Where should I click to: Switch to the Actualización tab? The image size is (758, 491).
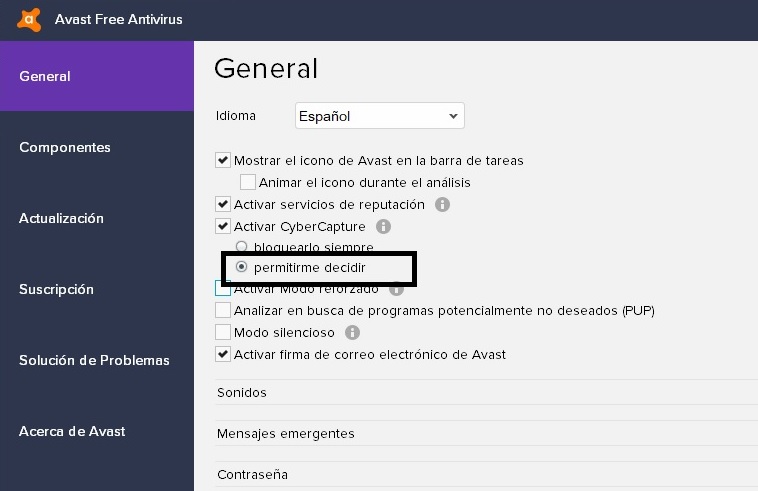point(61,219)
